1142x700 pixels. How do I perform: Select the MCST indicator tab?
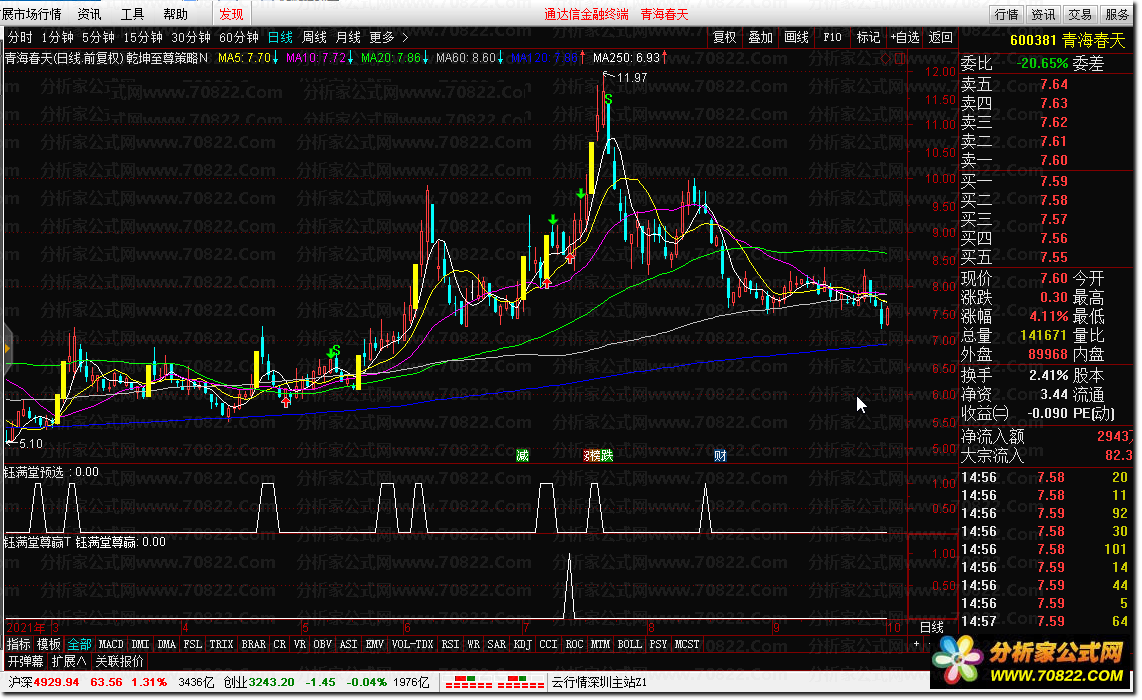pos(686,644)
